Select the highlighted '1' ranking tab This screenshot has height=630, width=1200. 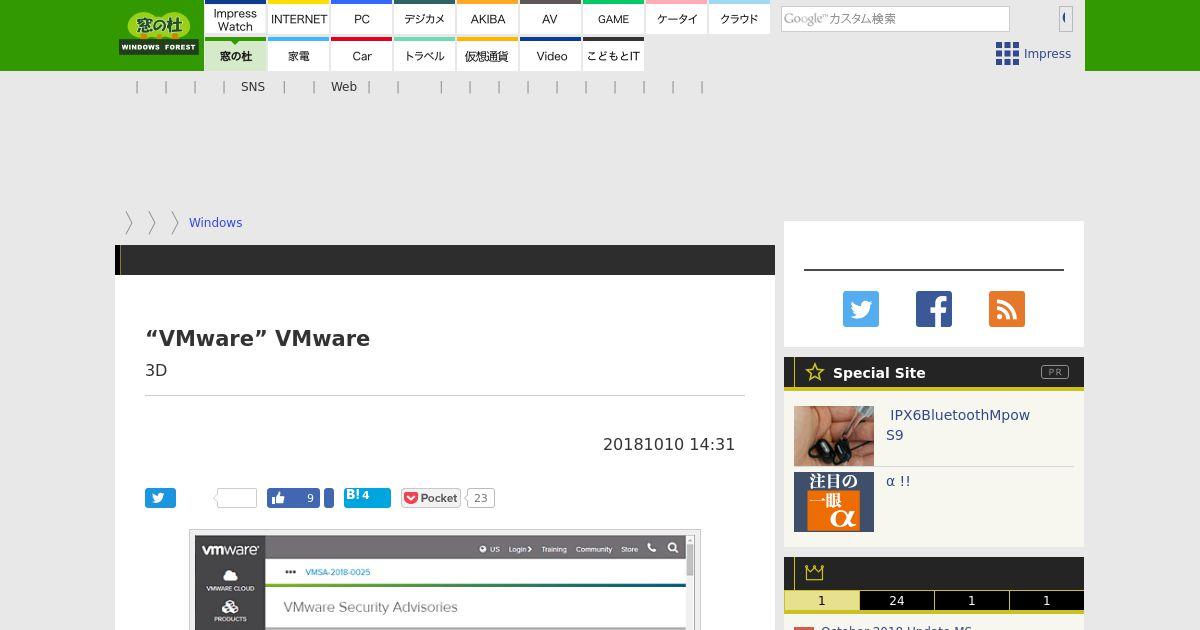822,601
